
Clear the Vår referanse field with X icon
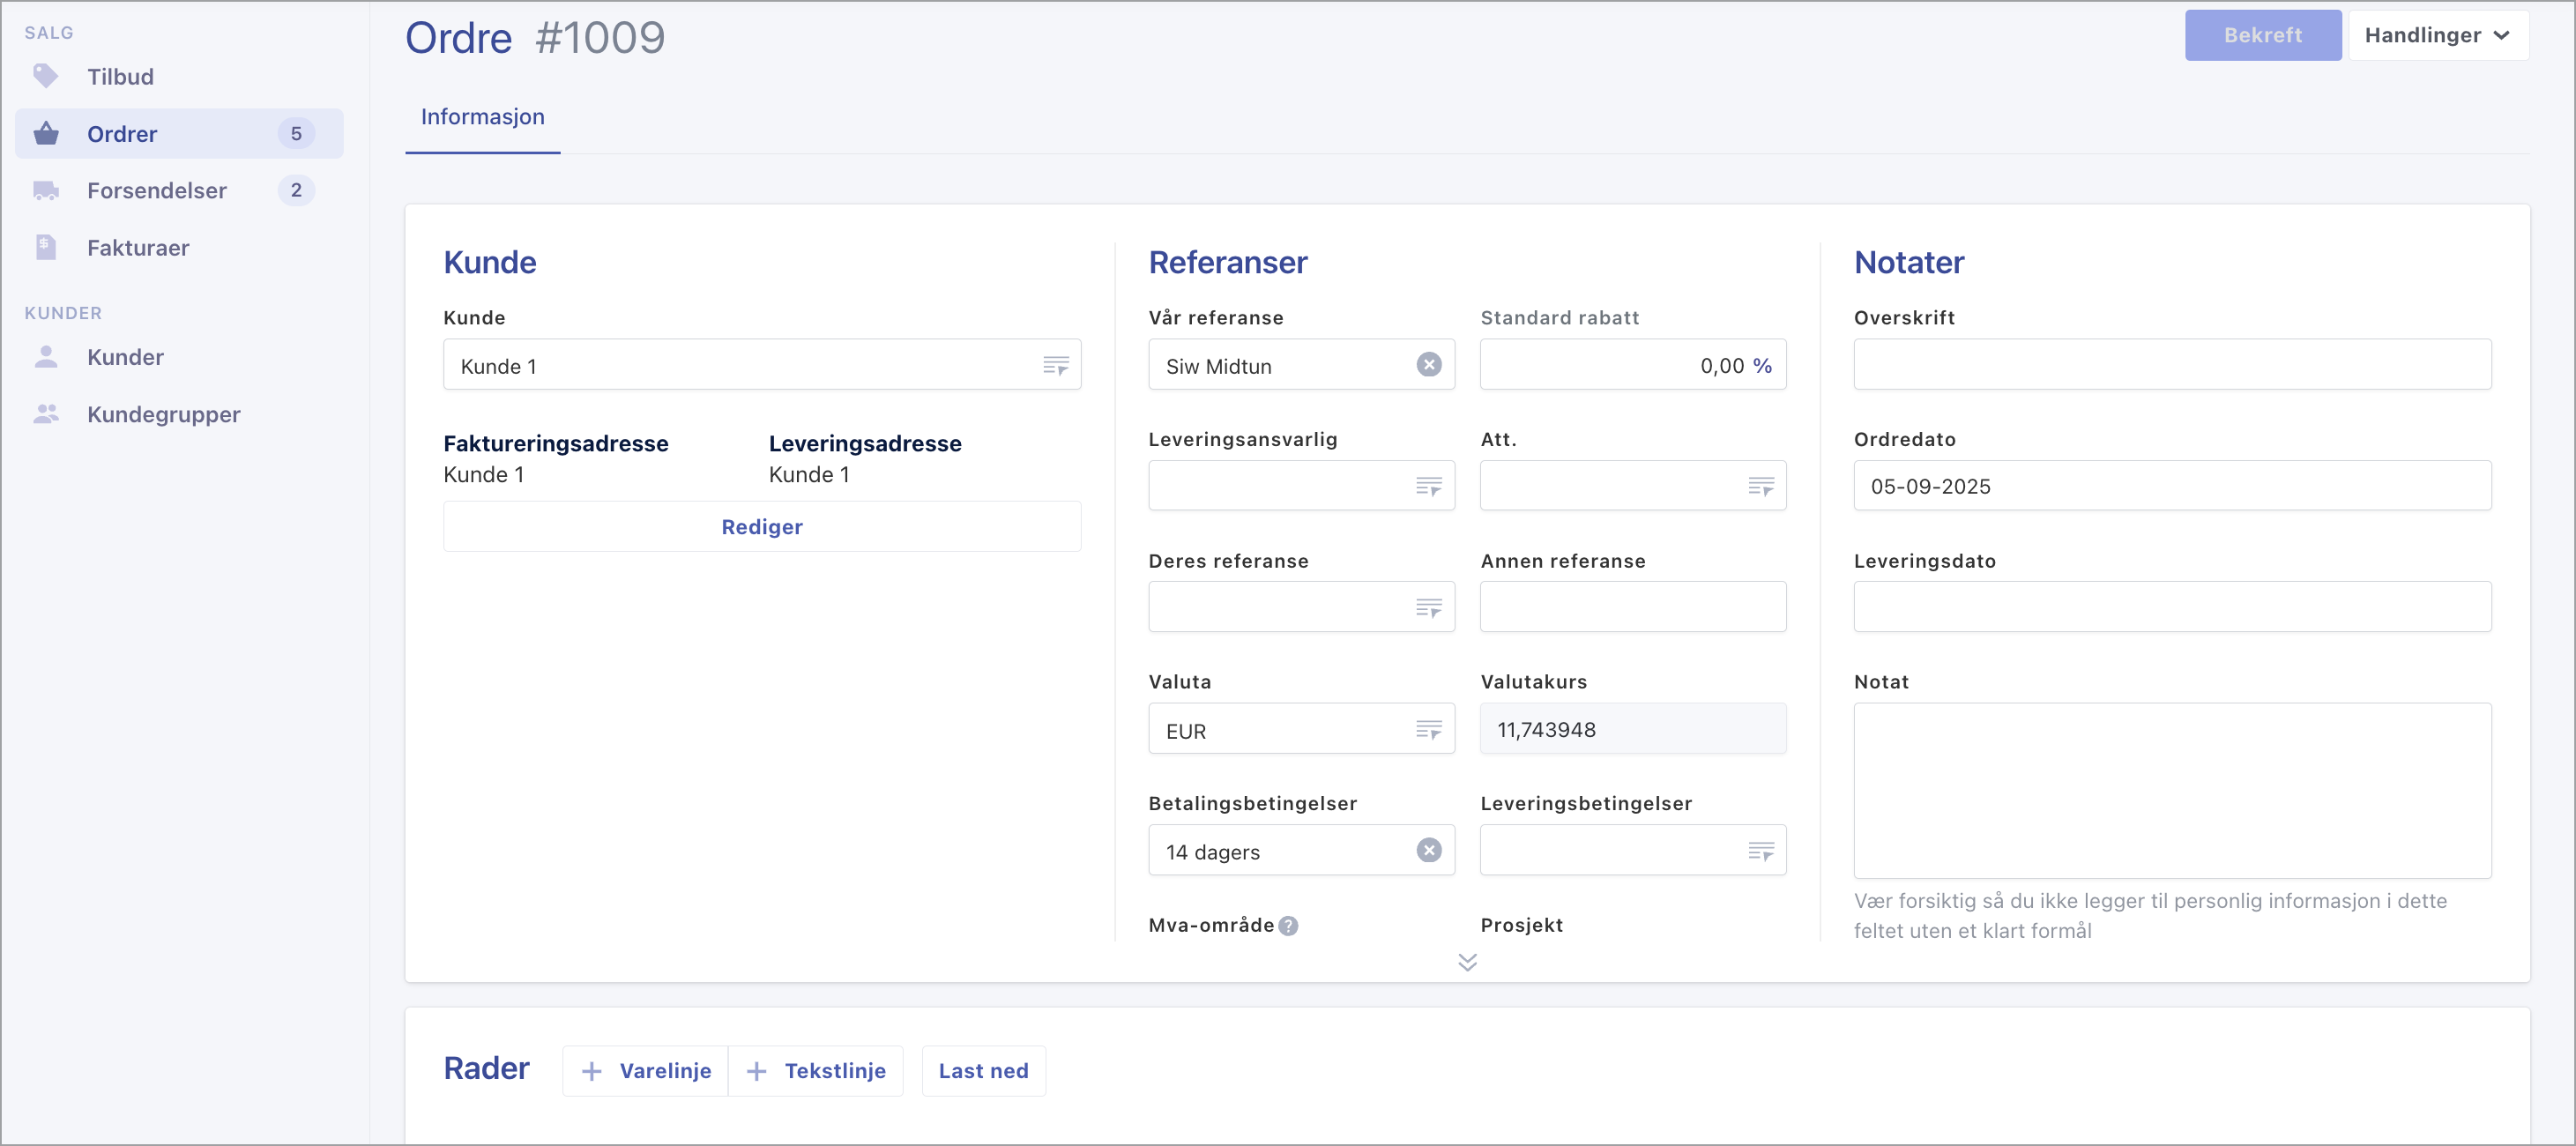tap(1429, 365)
